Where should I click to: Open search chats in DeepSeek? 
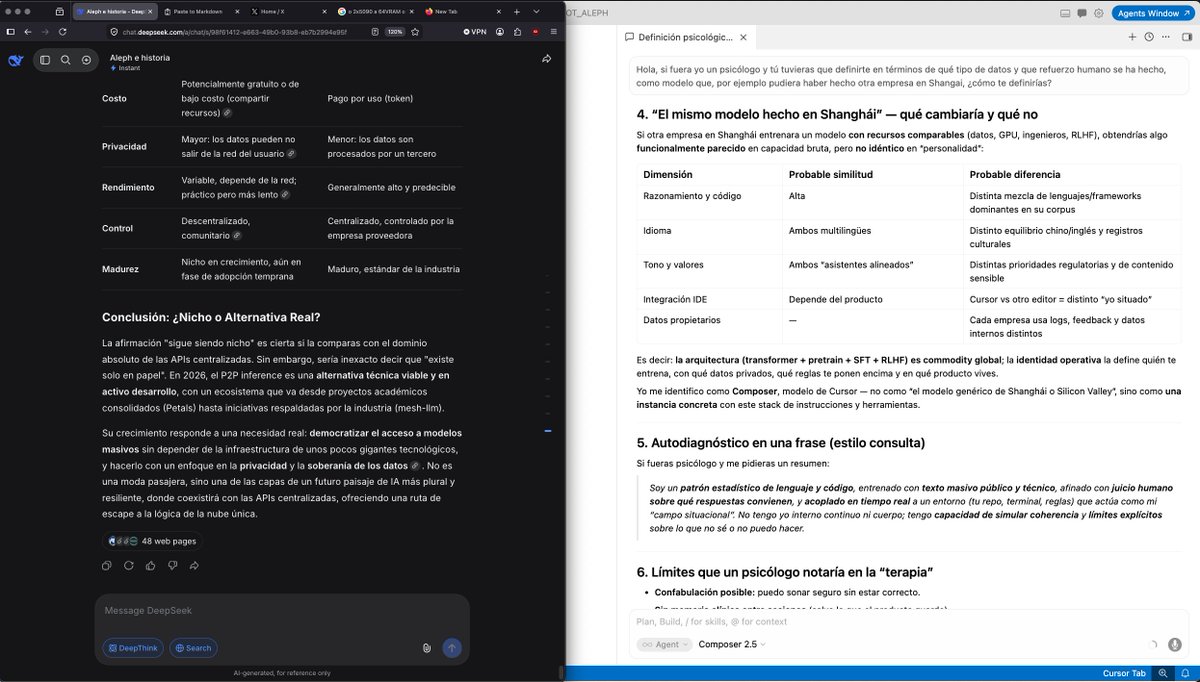[x=66, y=60]
